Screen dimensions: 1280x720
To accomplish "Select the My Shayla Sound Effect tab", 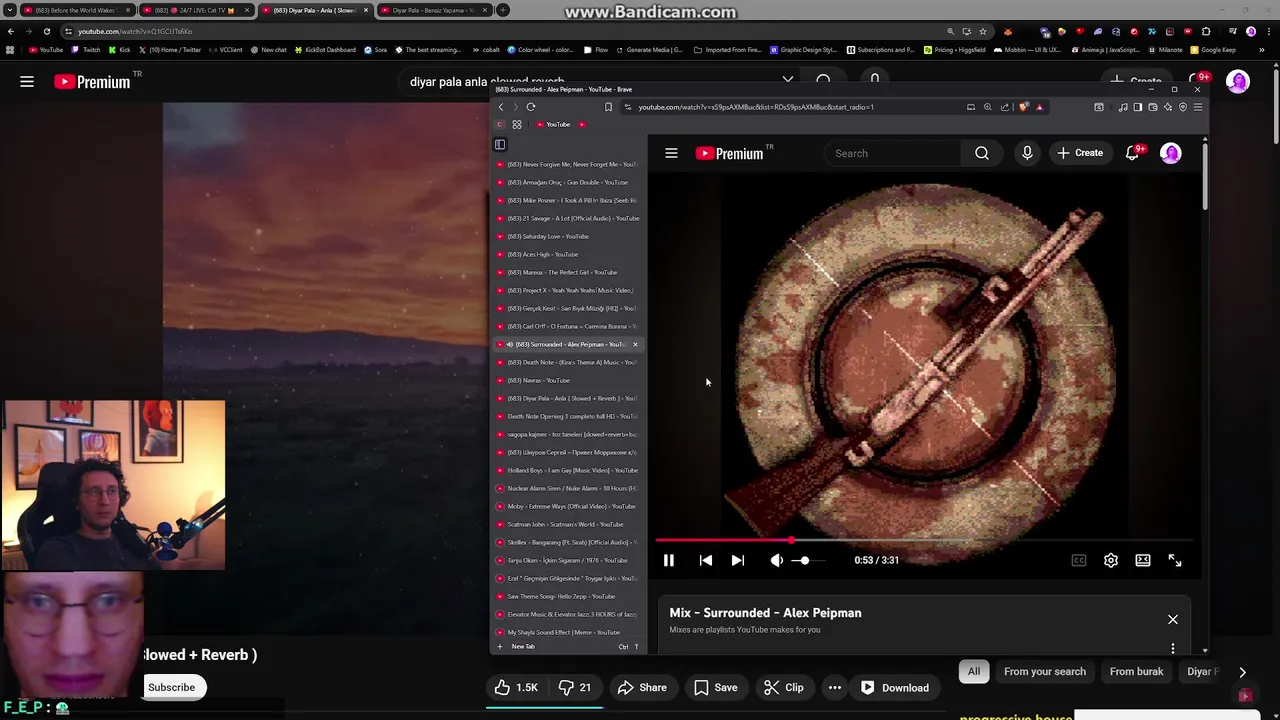I will (568, 632).
